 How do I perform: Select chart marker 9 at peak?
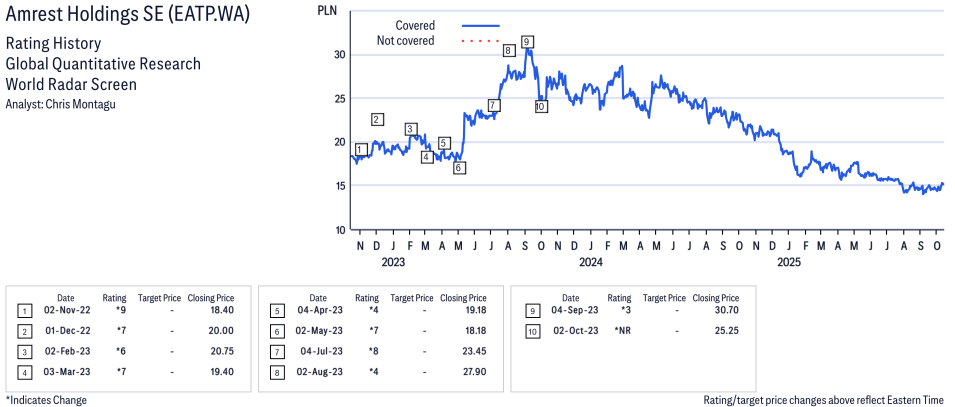526,41
